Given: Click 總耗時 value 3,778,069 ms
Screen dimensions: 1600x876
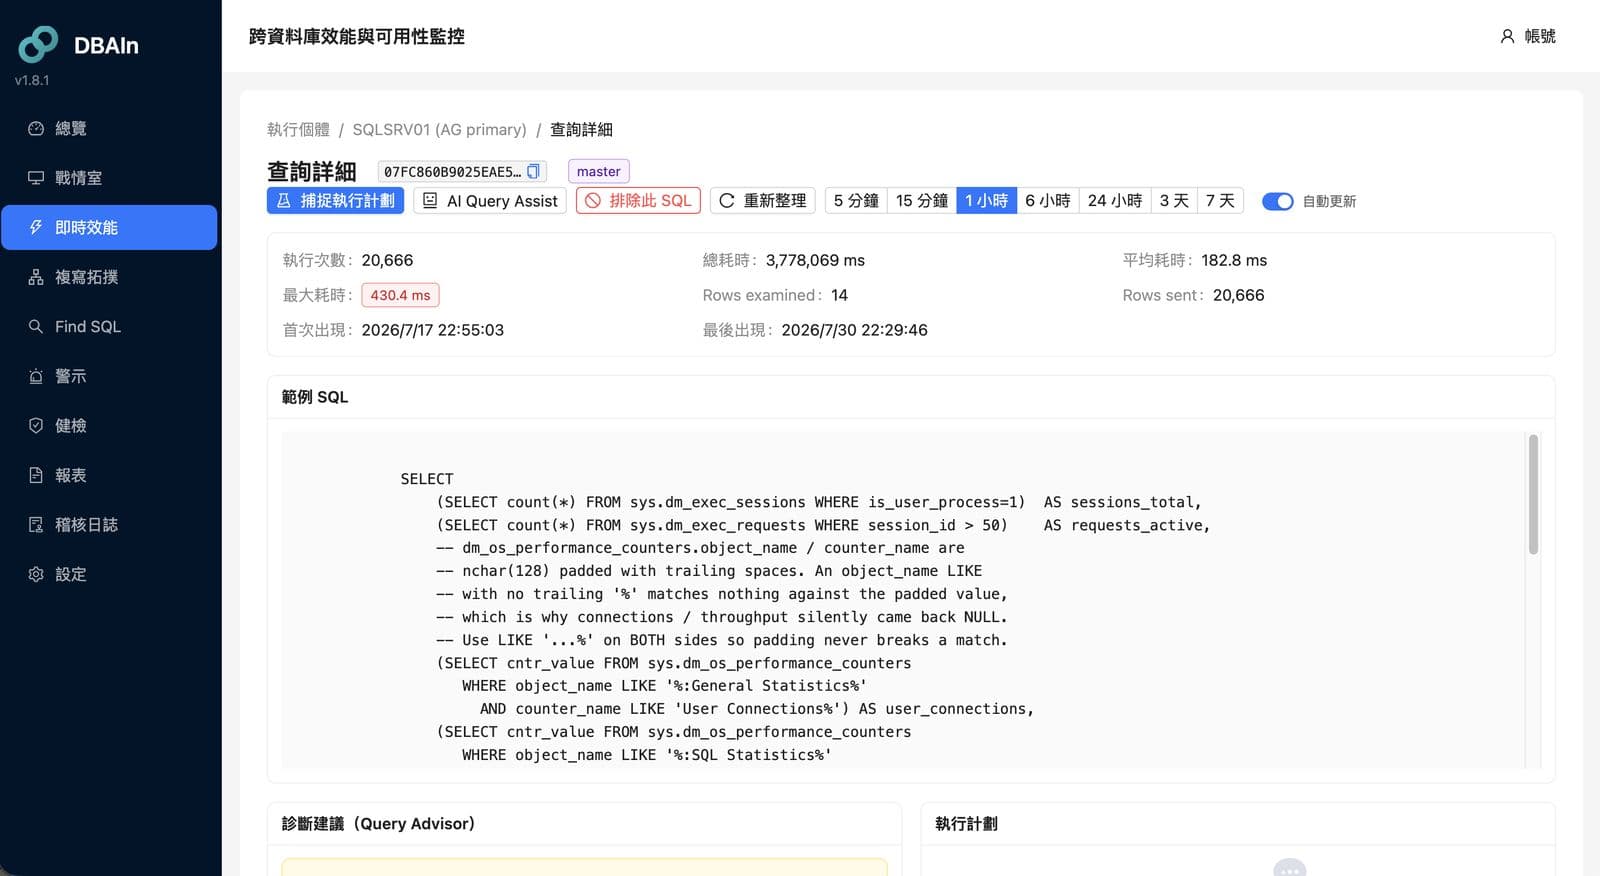Looking at the screenshot, I should (815, 260).
